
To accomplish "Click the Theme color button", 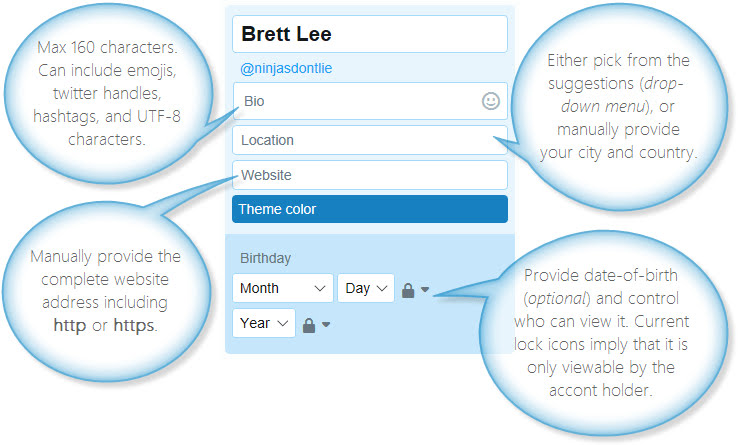I will (370, 209).
